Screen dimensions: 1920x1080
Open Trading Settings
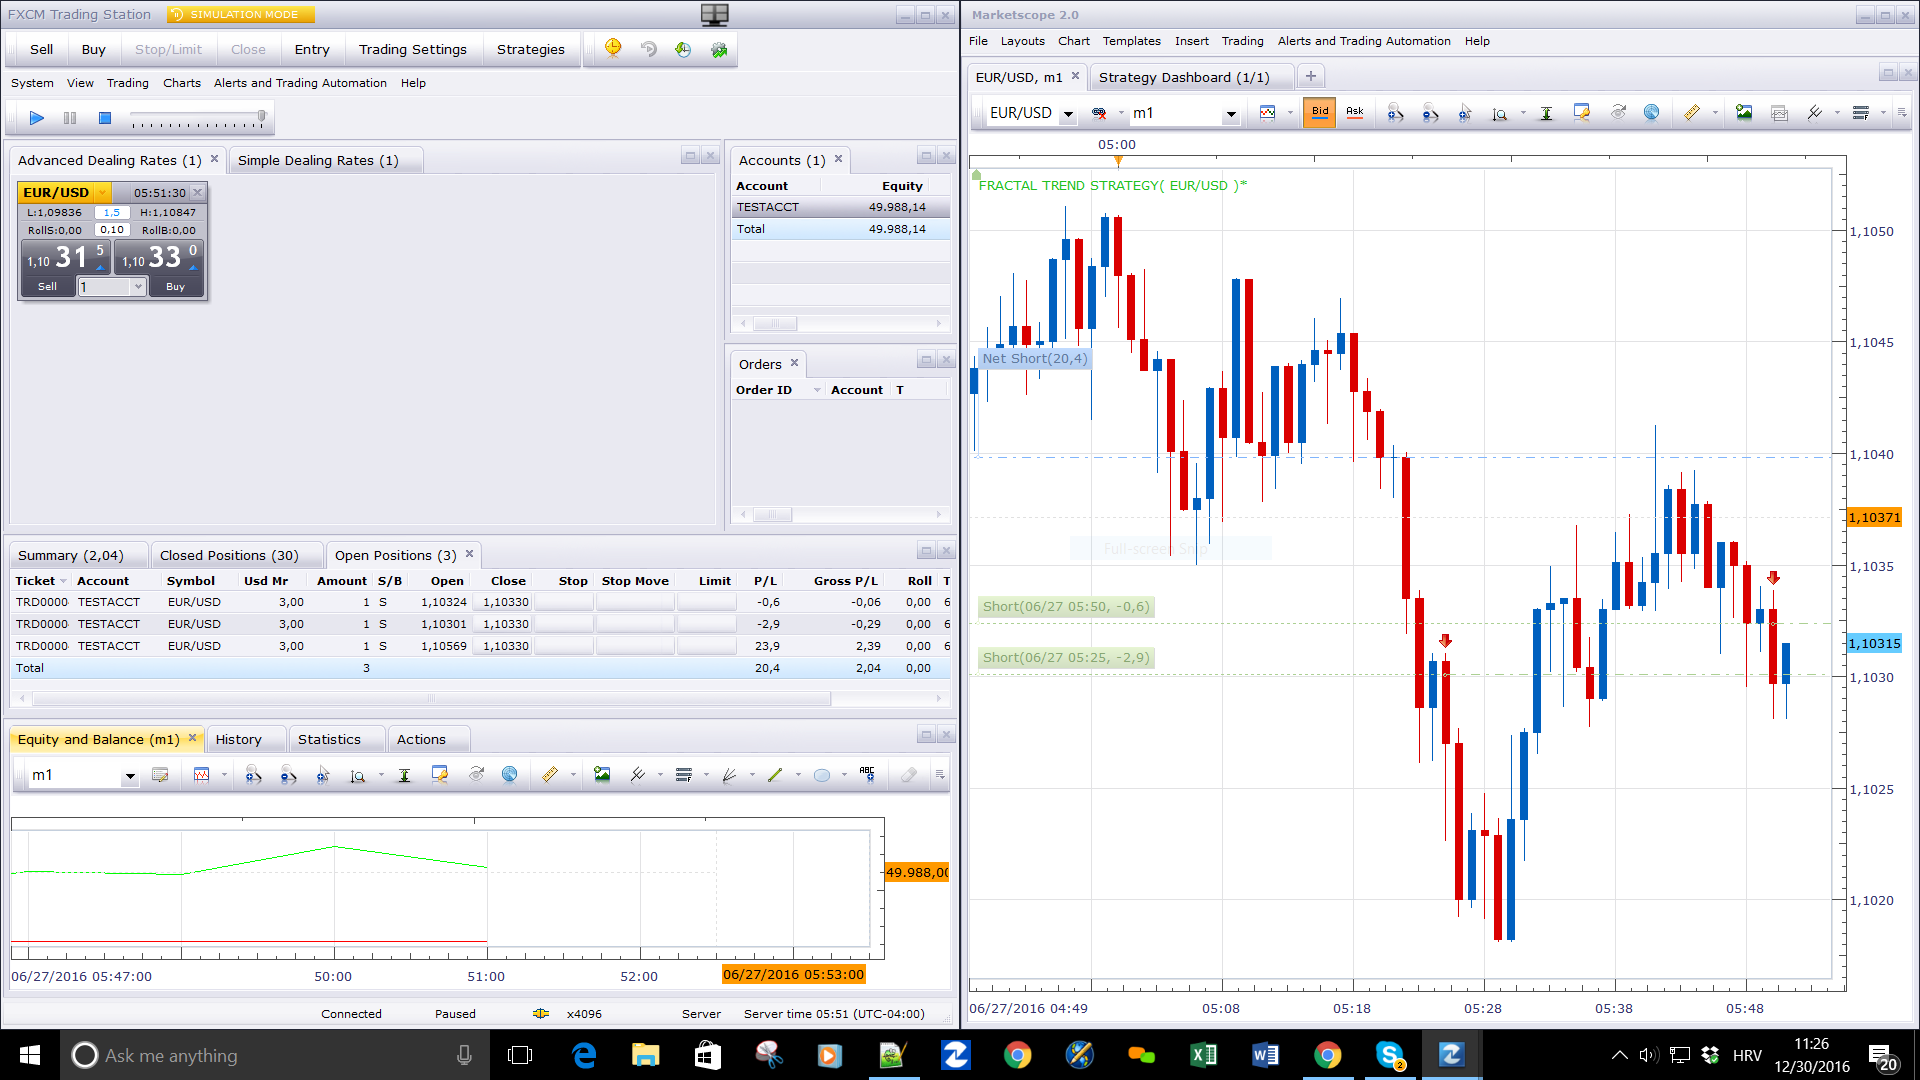(413, 49)
